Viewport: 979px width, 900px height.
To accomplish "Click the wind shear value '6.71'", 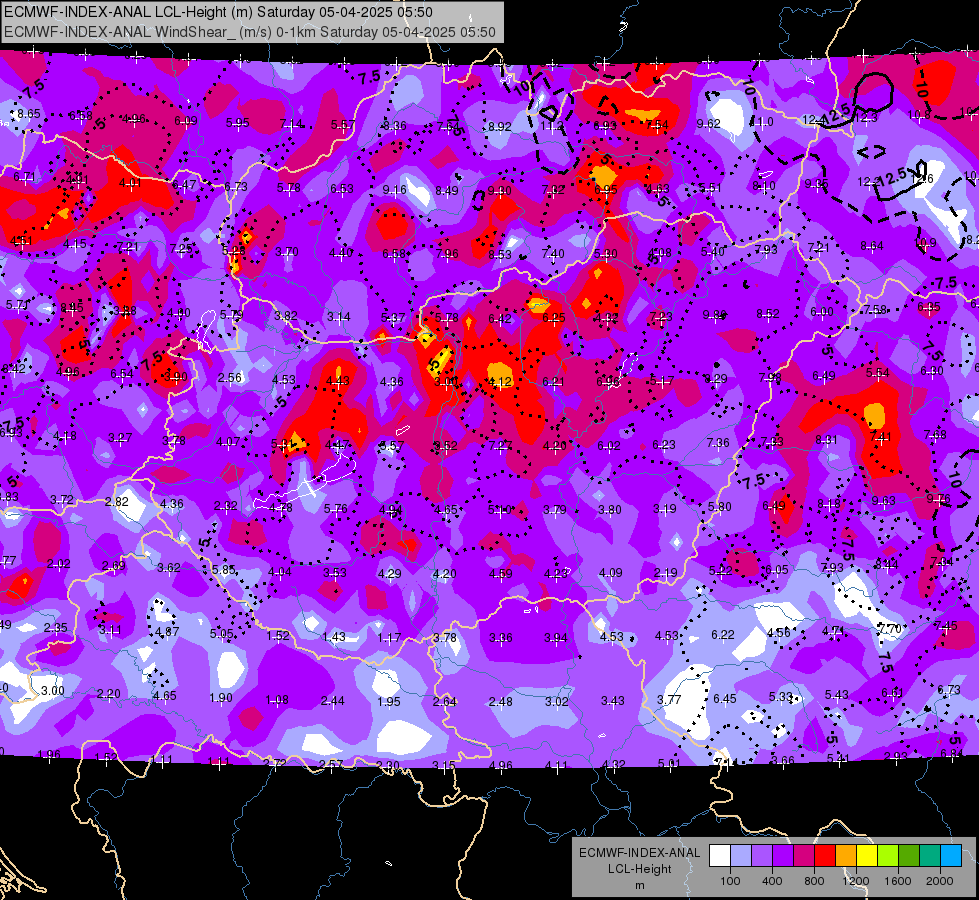I will 24,177.
